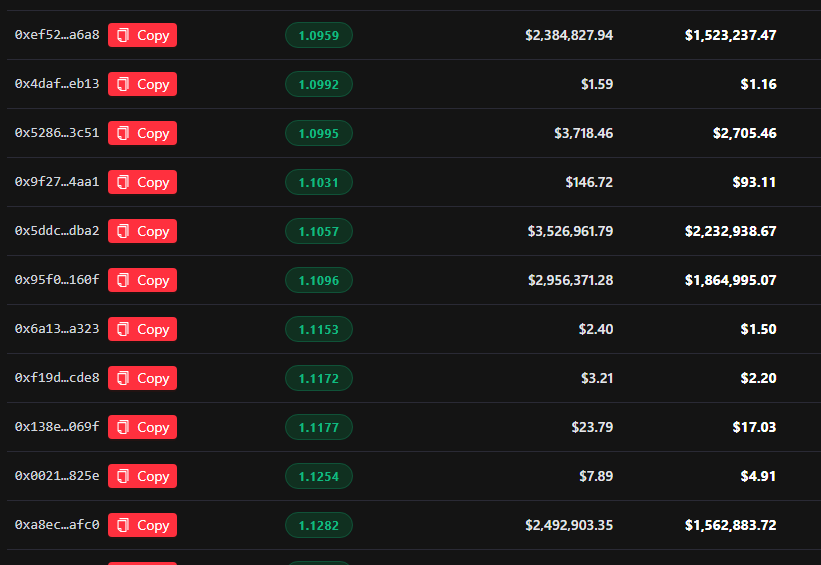Copy address 0x5ddc…dba2
Screen dimensions: 821x565
coord(142,231)
